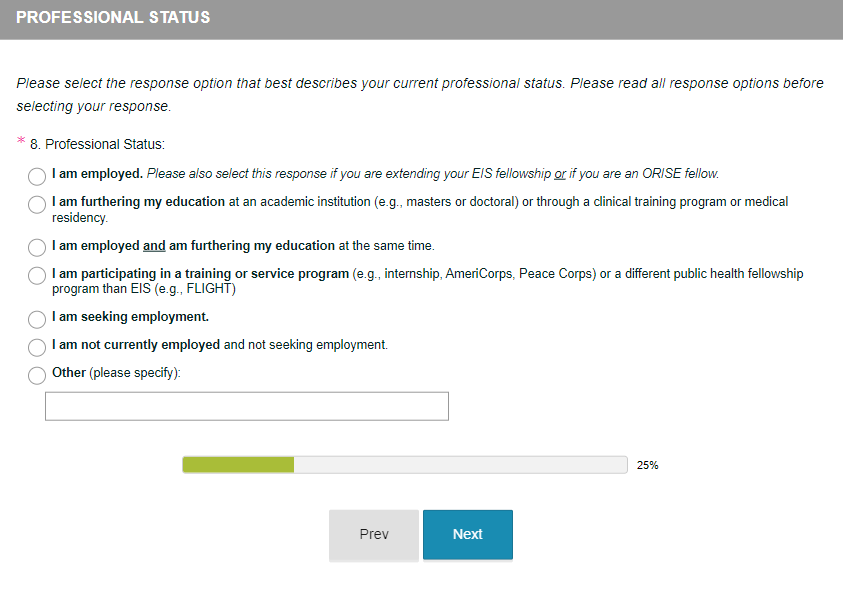The image size is (843, 597).
Task: Mark the "I am seeking employment." radio button
Action: 37,319
